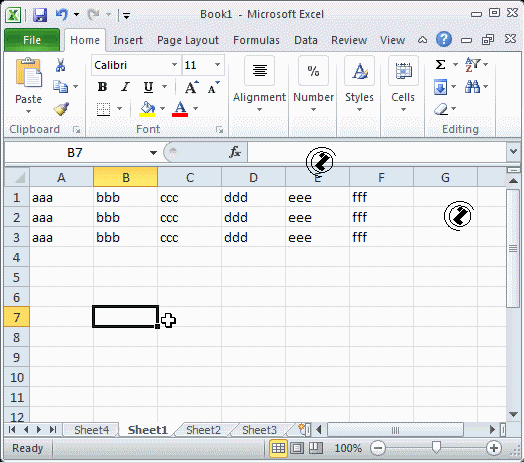This screenshot has width=524, height=463.
Task: Toggle Bold formatting button
Action: coord(102,87)
